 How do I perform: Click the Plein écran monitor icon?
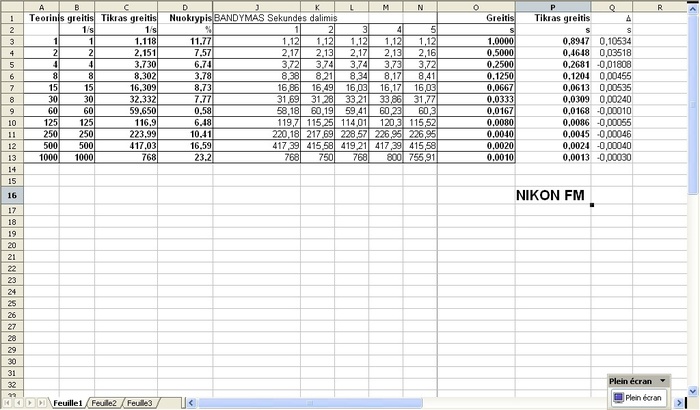[617, 397]
